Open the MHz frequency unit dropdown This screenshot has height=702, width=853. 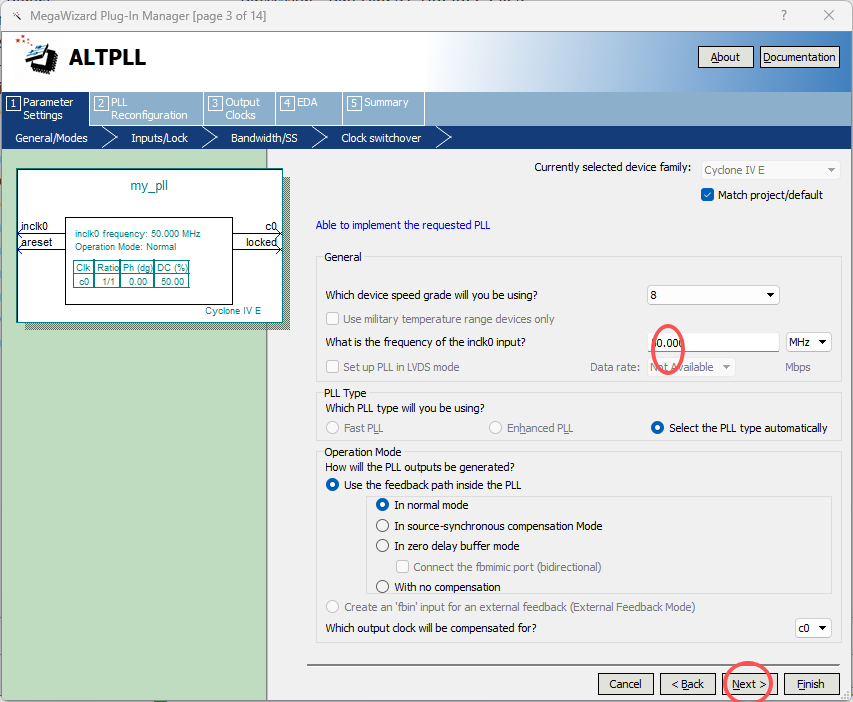point(809,342)
